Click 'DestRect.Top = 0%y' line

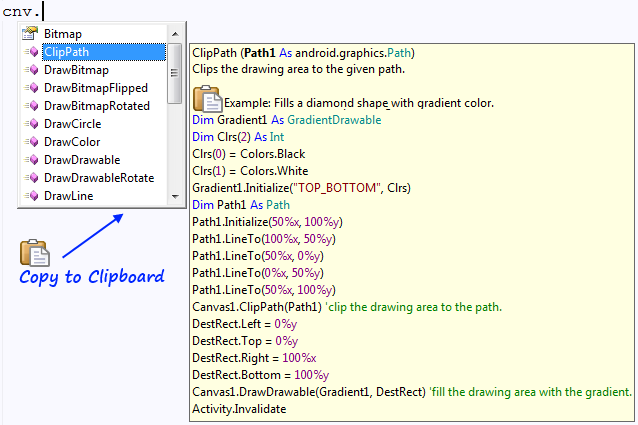[245, 341]
